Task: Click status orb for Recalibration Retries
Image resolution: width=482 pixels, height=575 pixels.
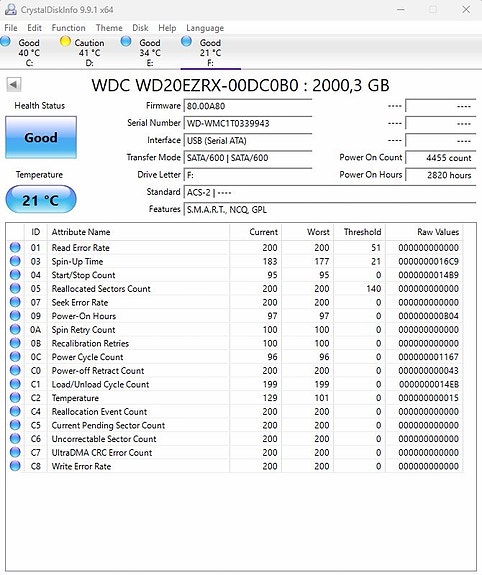Action: coord(15,343)
